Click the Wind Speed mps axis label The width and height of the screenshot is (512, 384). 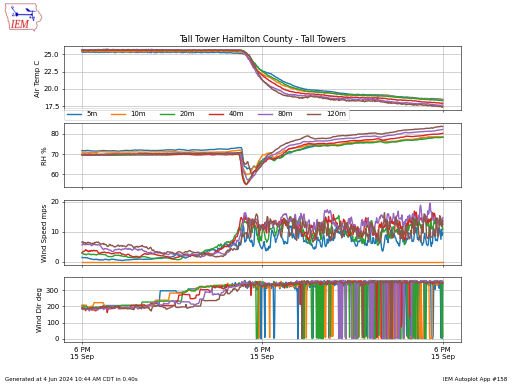pos(44,234)
